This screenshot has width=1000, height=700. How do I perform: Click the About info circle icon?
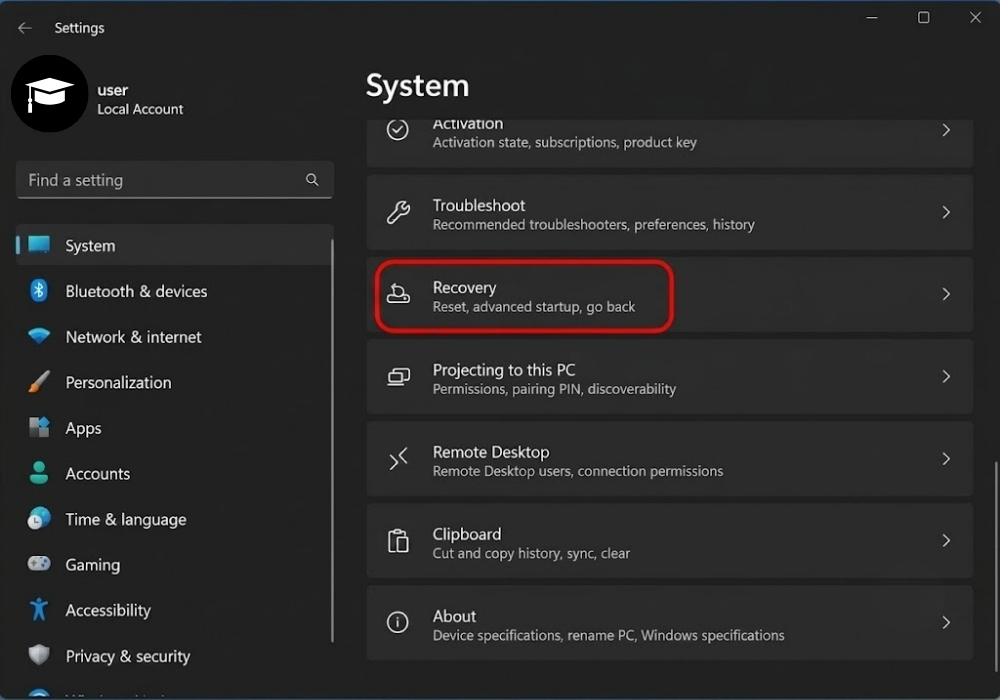(x=398, y=622)
